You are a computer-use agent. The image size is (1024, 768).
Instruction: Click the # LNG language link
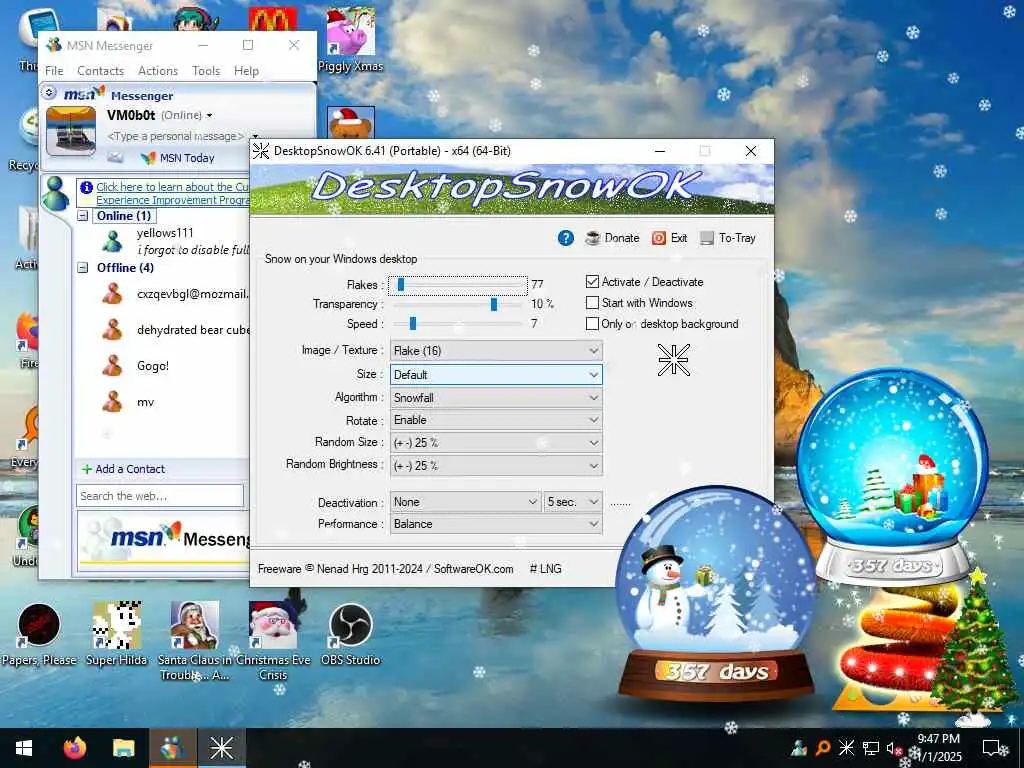pos(545,569)
